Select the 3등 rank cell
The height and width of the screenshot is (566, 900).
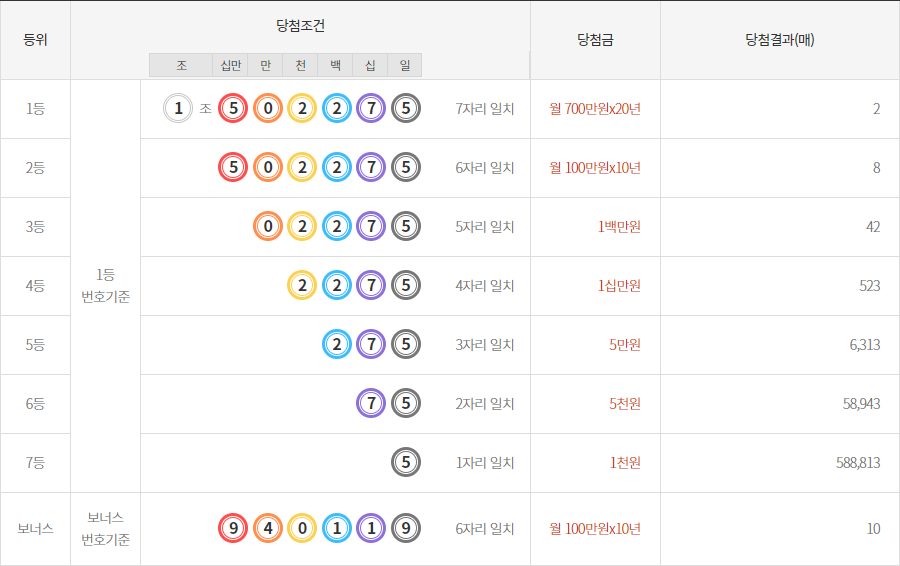35,227
